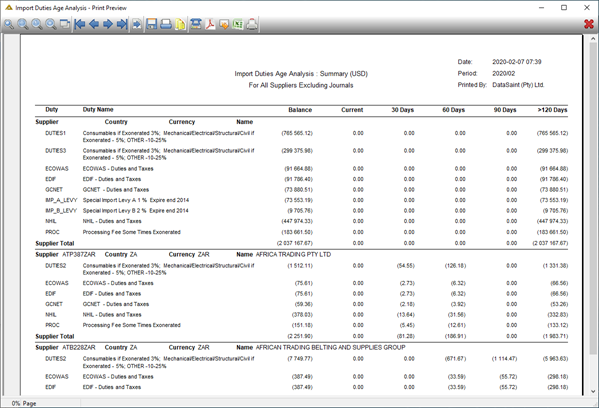Click the yellow copy pages icon

180,24
